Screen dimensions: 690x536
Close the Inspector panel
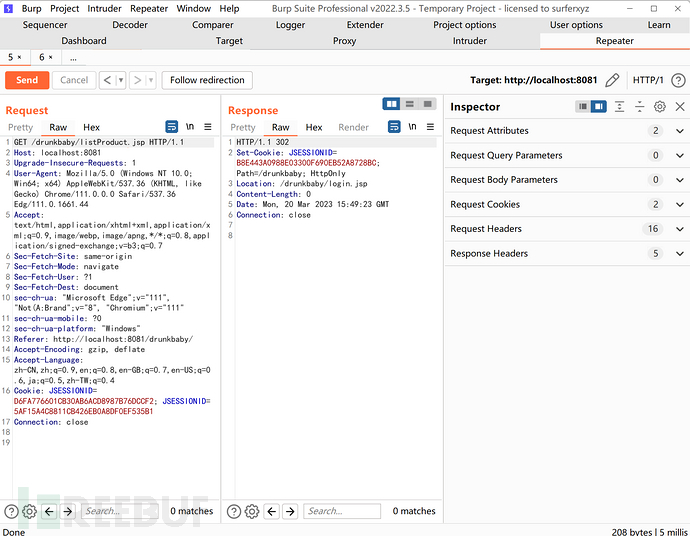[680, 106]
